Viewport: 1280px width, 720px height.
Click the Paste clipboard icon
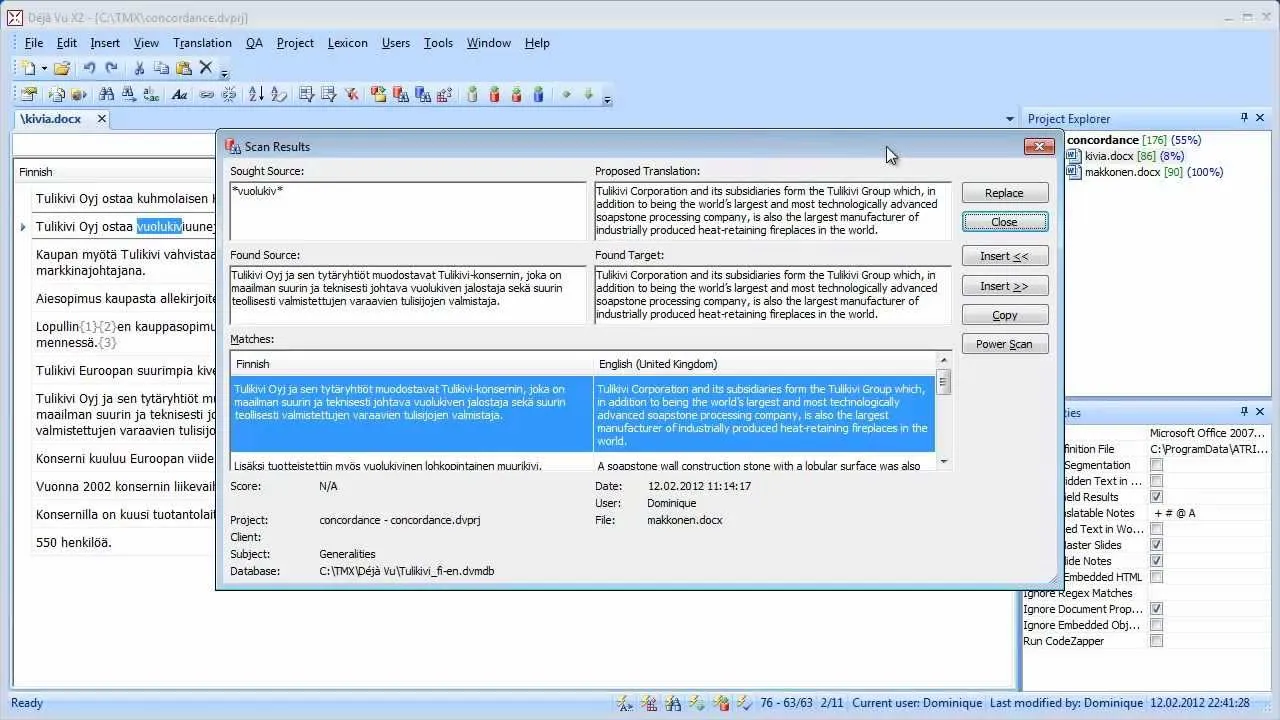pos(184,68)
